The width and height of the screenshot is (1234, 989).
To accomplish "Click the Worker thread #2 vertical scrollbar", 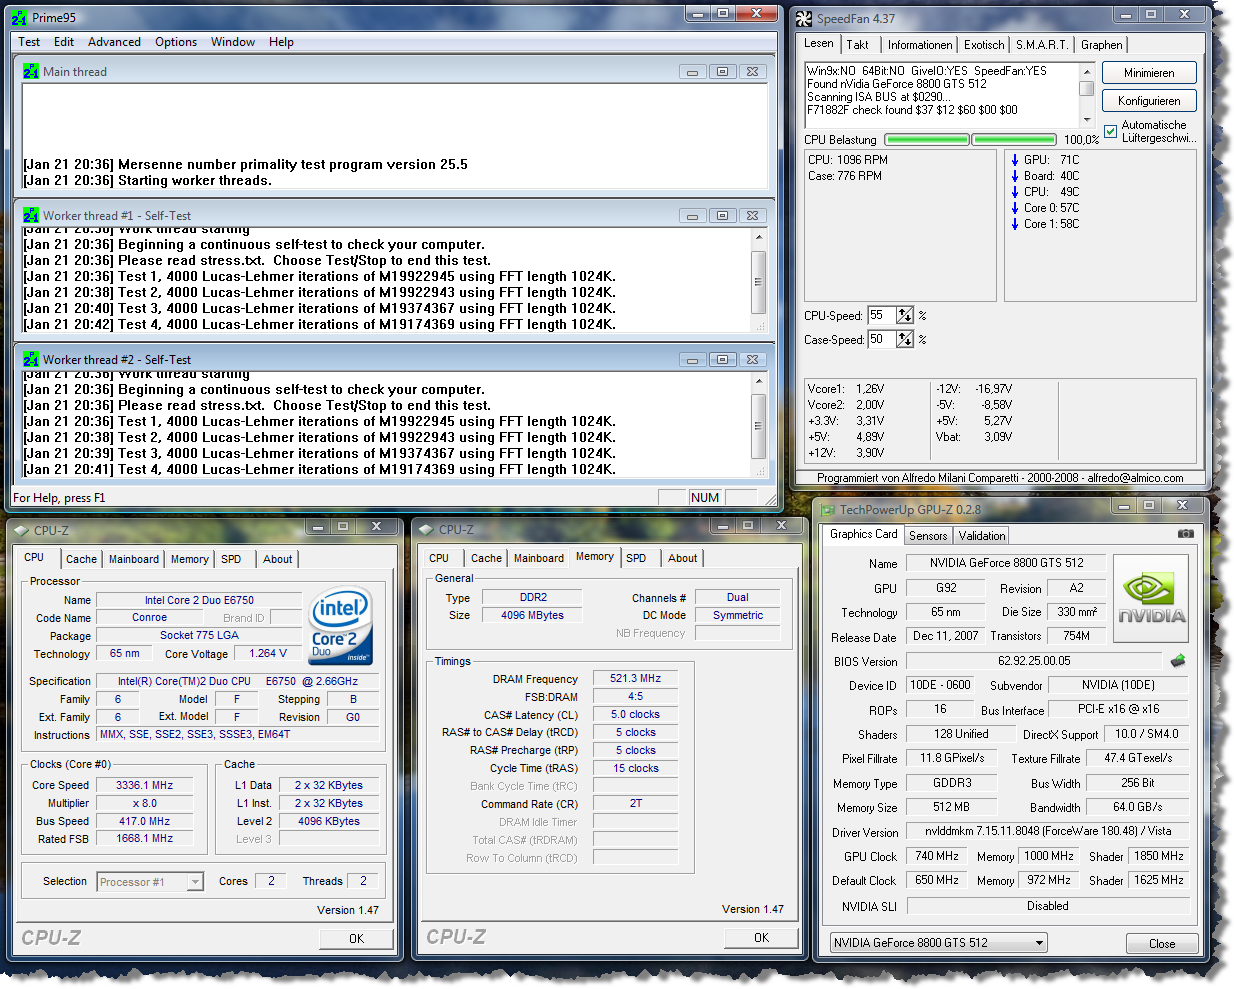I will point(759,425).
